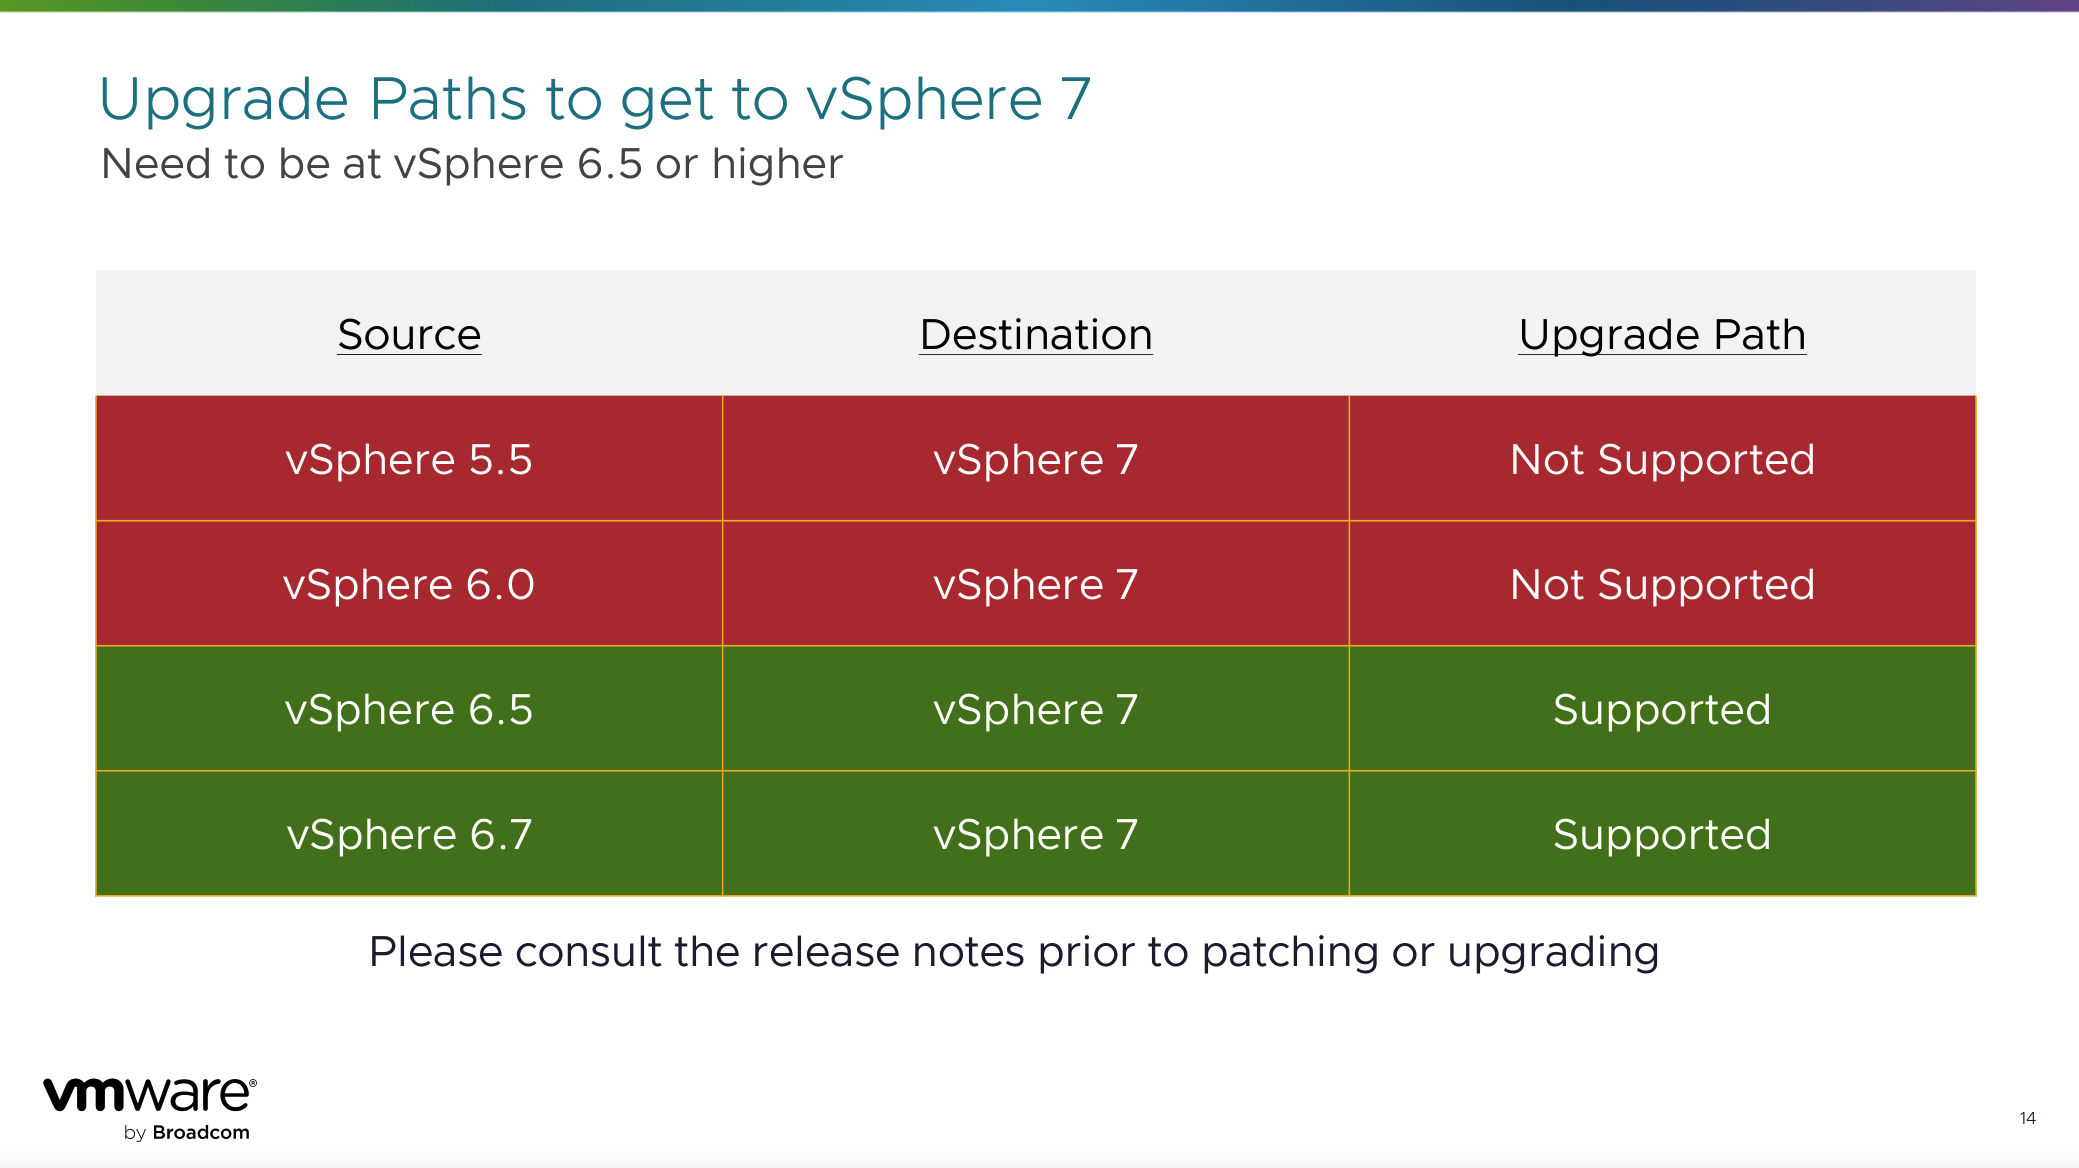This screenshot has height=1168, width=2079.
Task: Select the Destination column header
Action: (x=1036, y=334)
